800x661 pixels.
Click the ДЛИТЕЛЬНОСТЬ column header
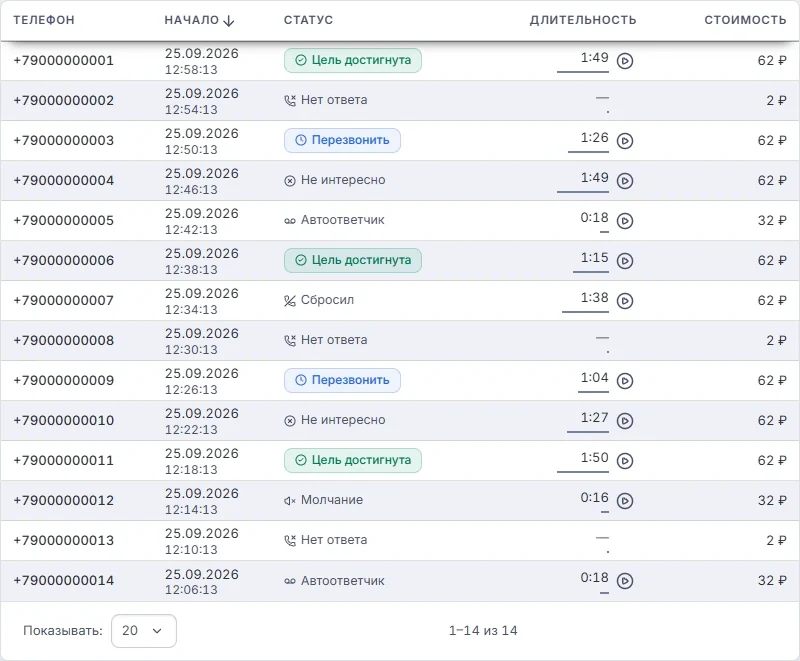coord(583,20)
